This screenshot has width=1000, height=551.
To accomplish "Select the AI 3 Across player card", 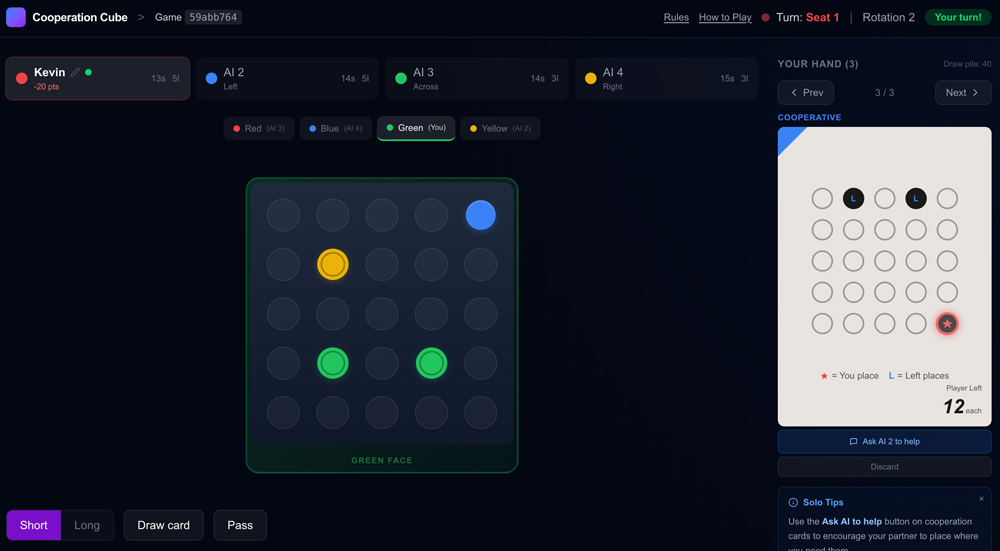I will (476, 78).
